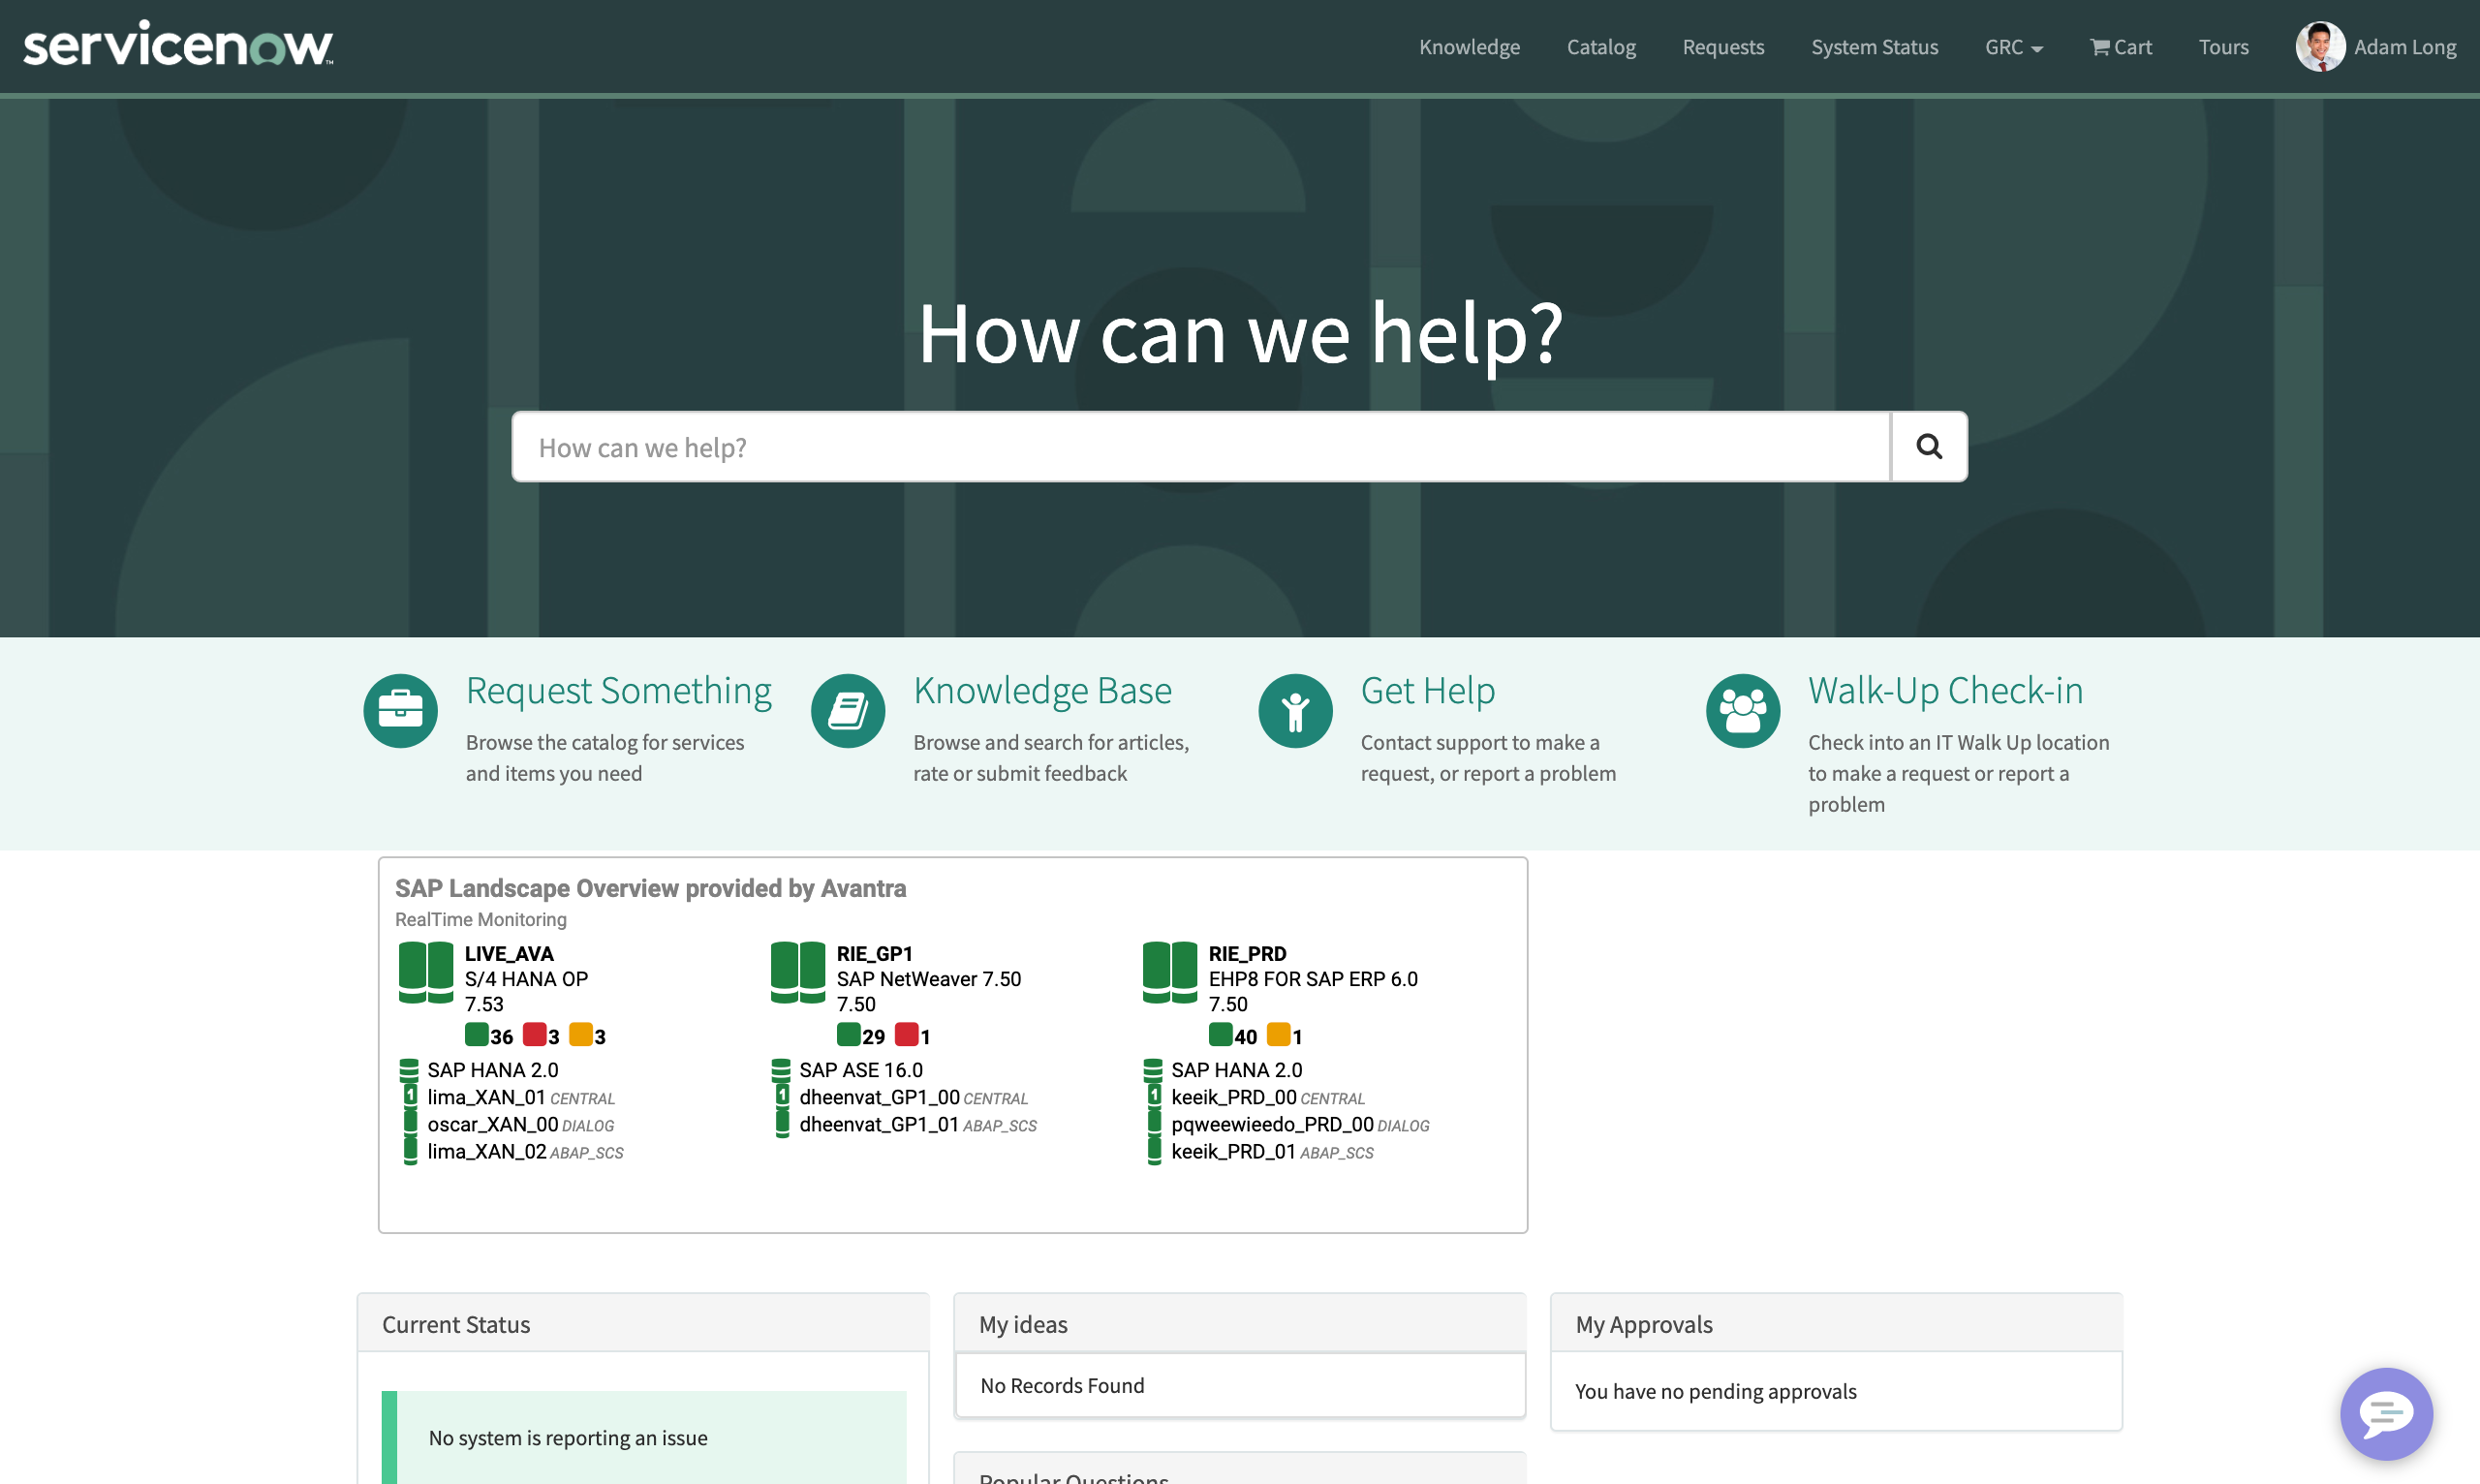Click the LIVE_AVA system server icon
Viewport: 2480px width, 1484px height.
pos(426,971)
